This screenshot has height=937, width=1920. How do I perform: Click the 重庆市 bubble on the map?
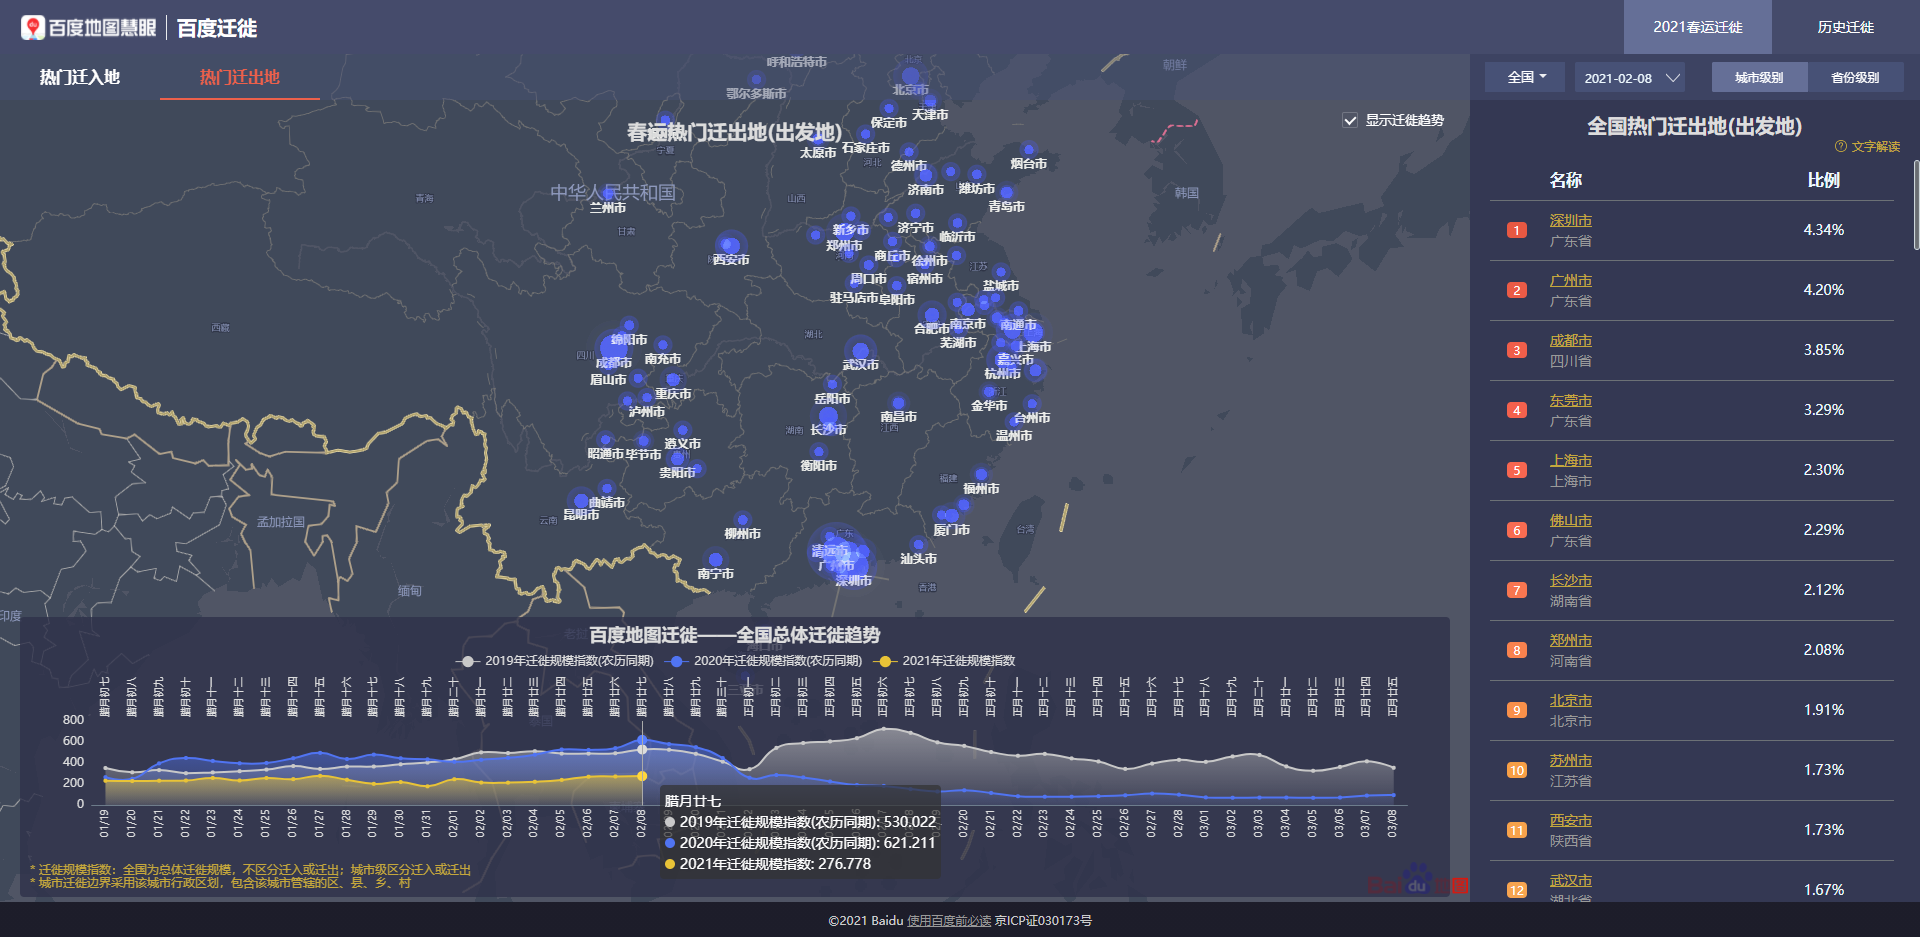point(673,380)
